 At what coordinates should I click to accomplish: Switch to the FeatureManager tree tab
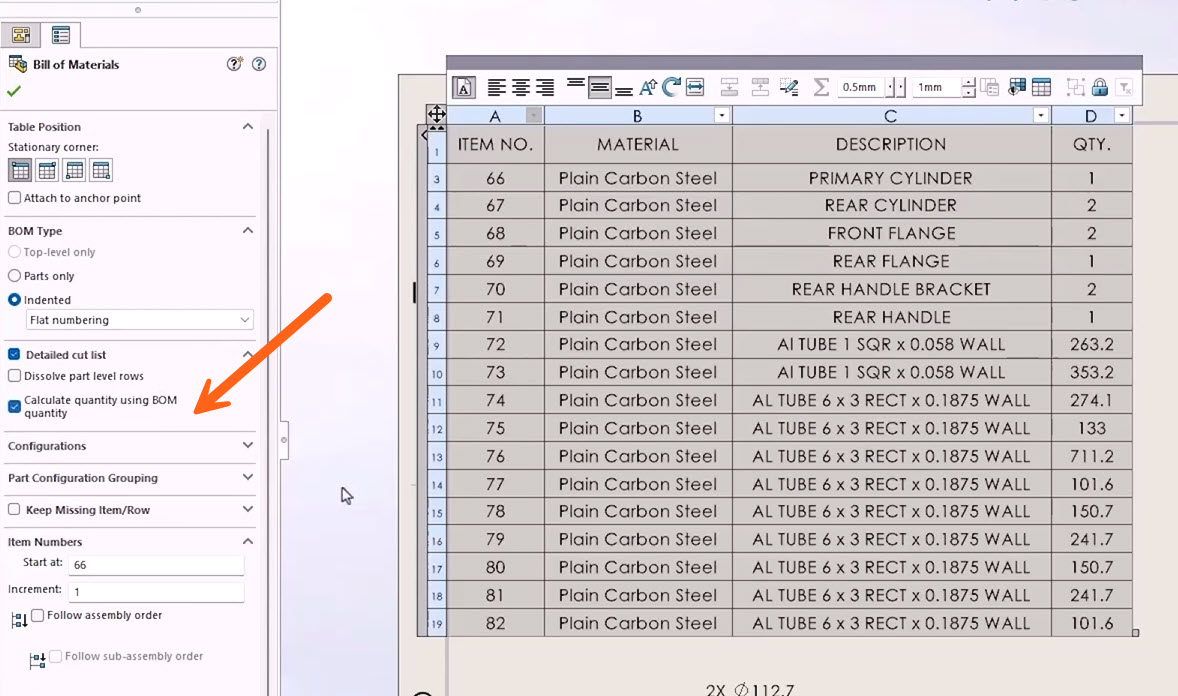click(x=20, y=35)
